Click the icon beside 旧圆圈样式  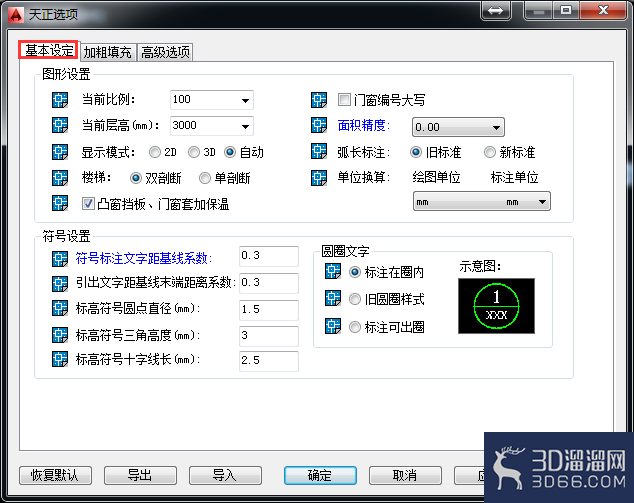click(333, 299)
